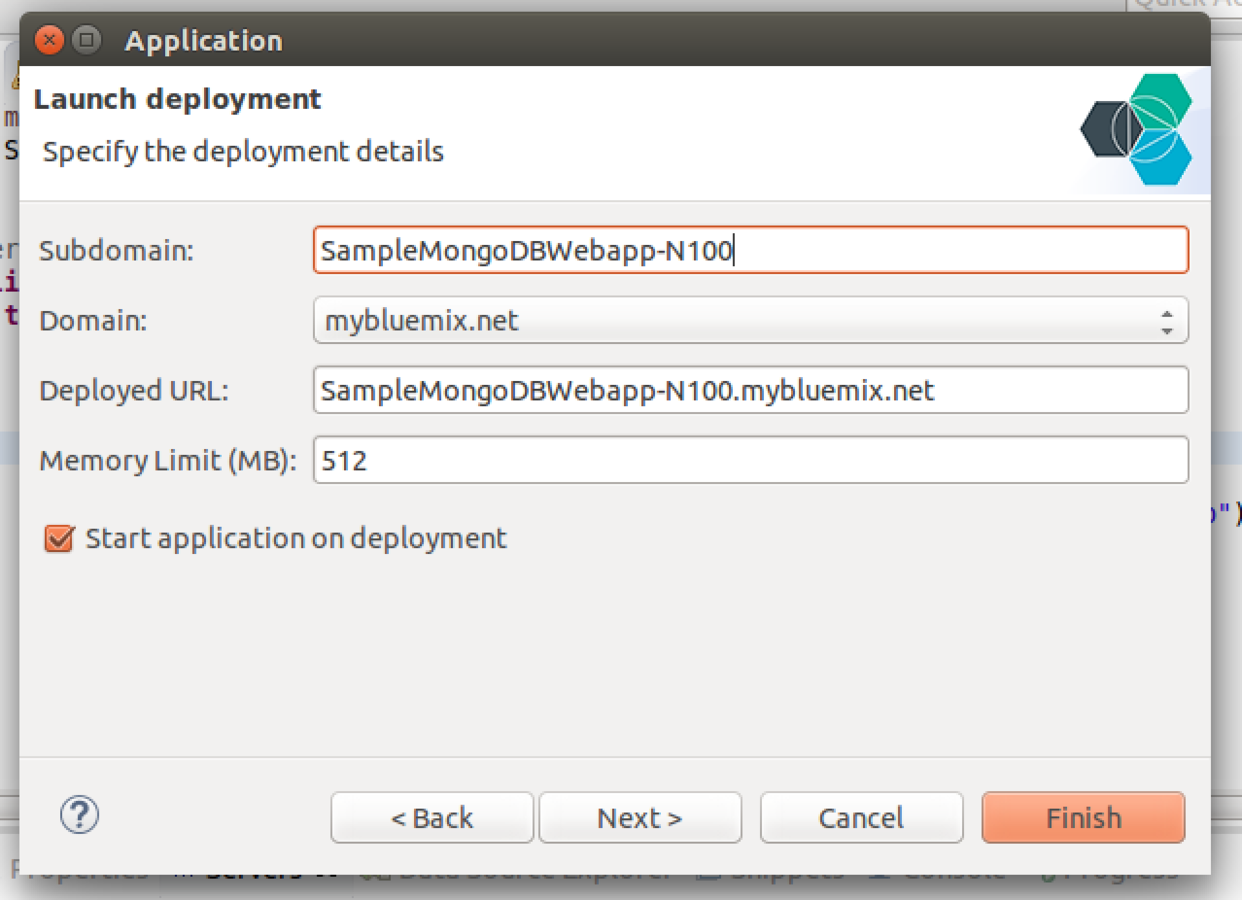The image size is (1242, 900).
Task: Click the Cancel button
Action: click(x=861, y=818)
